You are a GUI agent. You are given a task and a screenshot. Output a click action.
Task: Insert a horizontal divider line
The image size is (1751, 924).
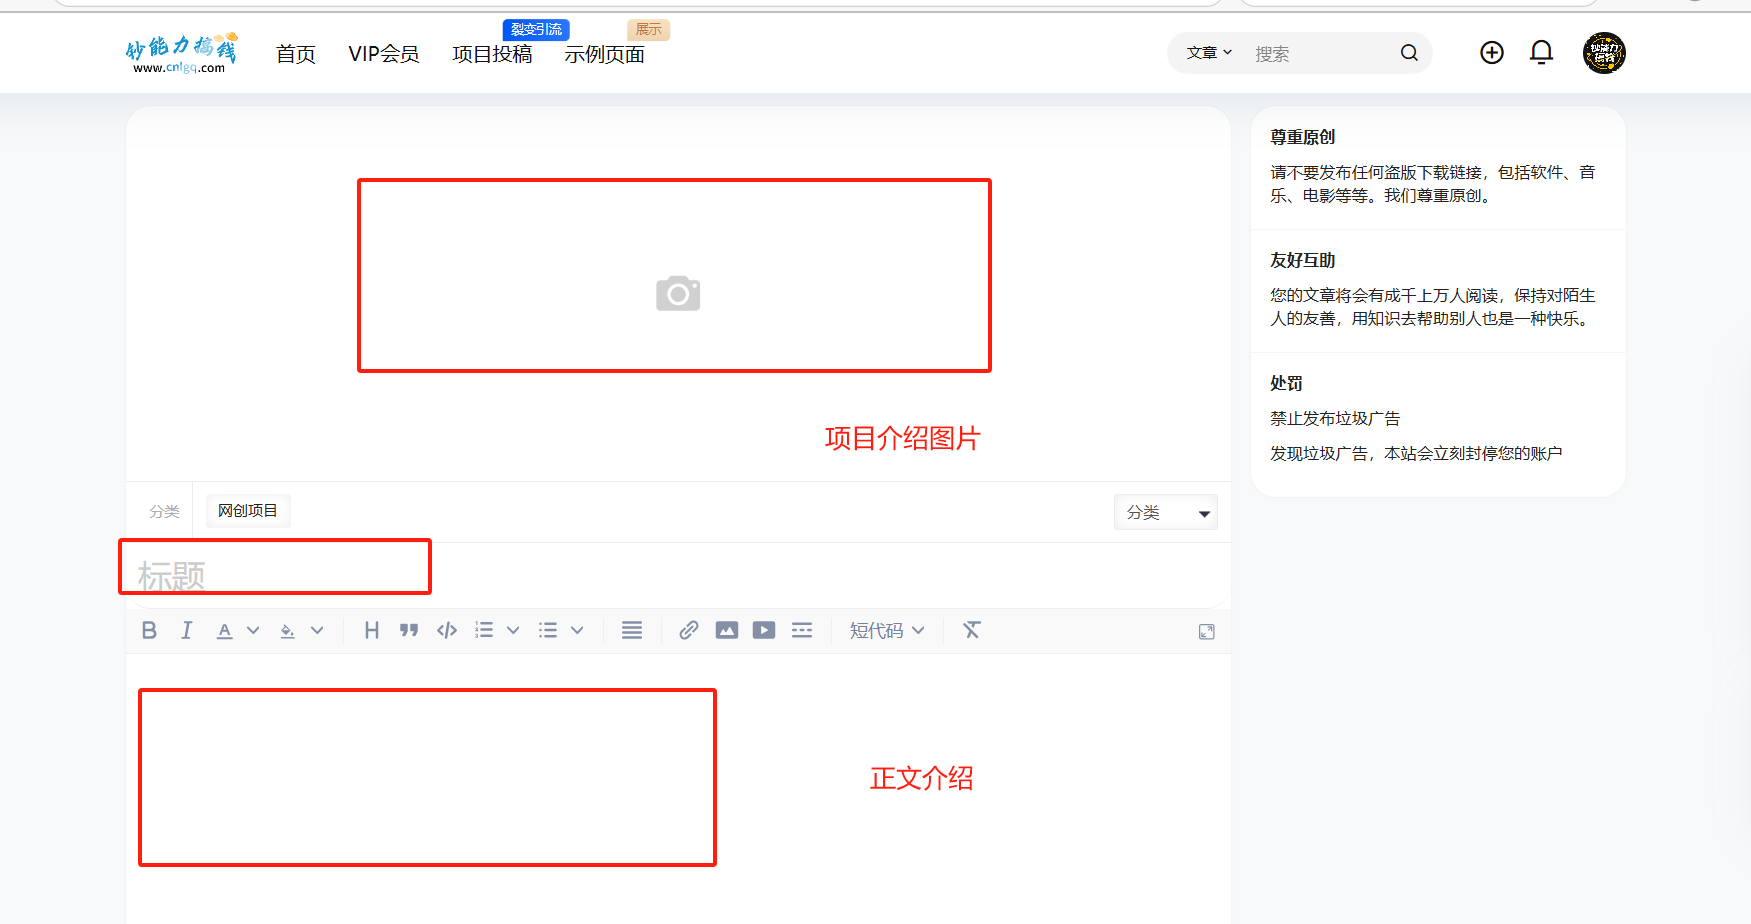tap(802, 630)
